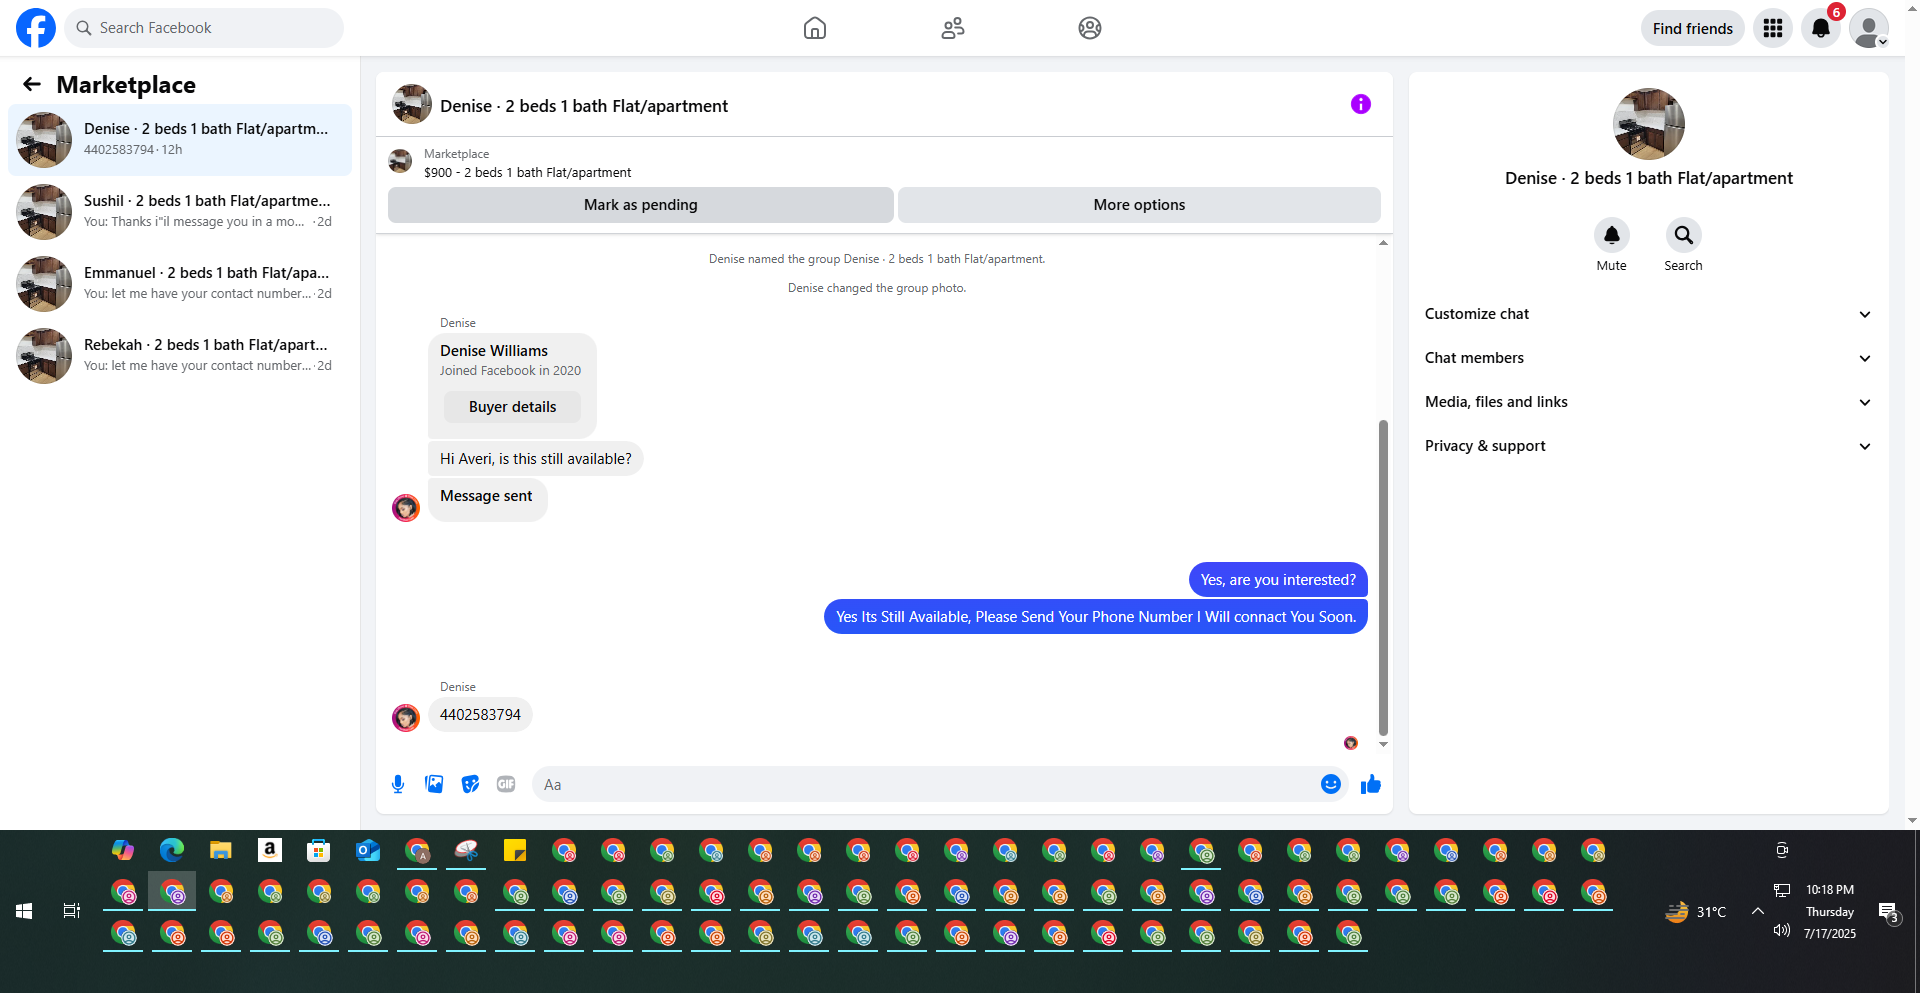The height and width of the screenshot is (993, 1920).
Task: Open Microsoft Store from the taskbar
Action: [319, 851]
